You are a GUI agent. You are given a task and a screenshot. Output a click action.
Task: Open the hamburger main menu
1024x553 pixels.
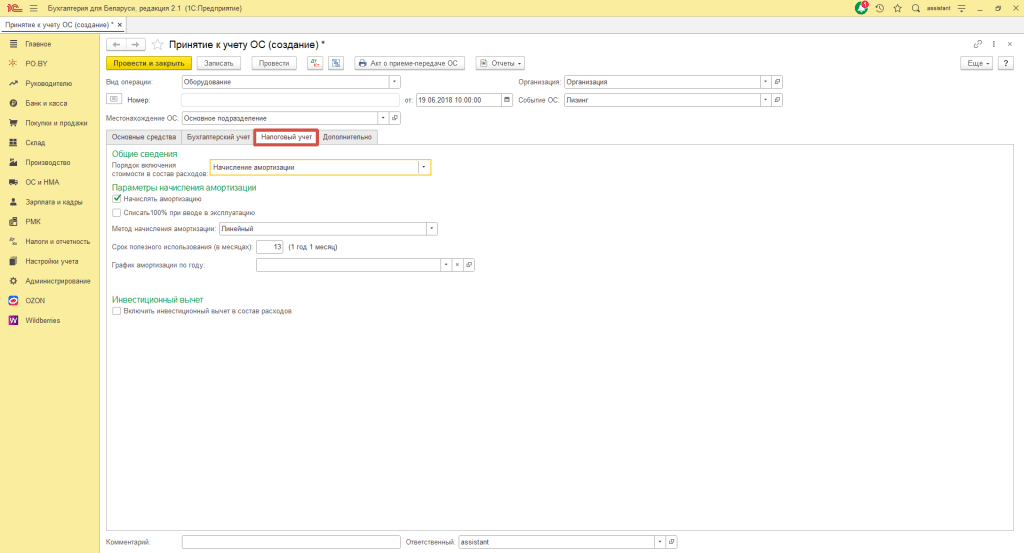[x=33, y=8]
